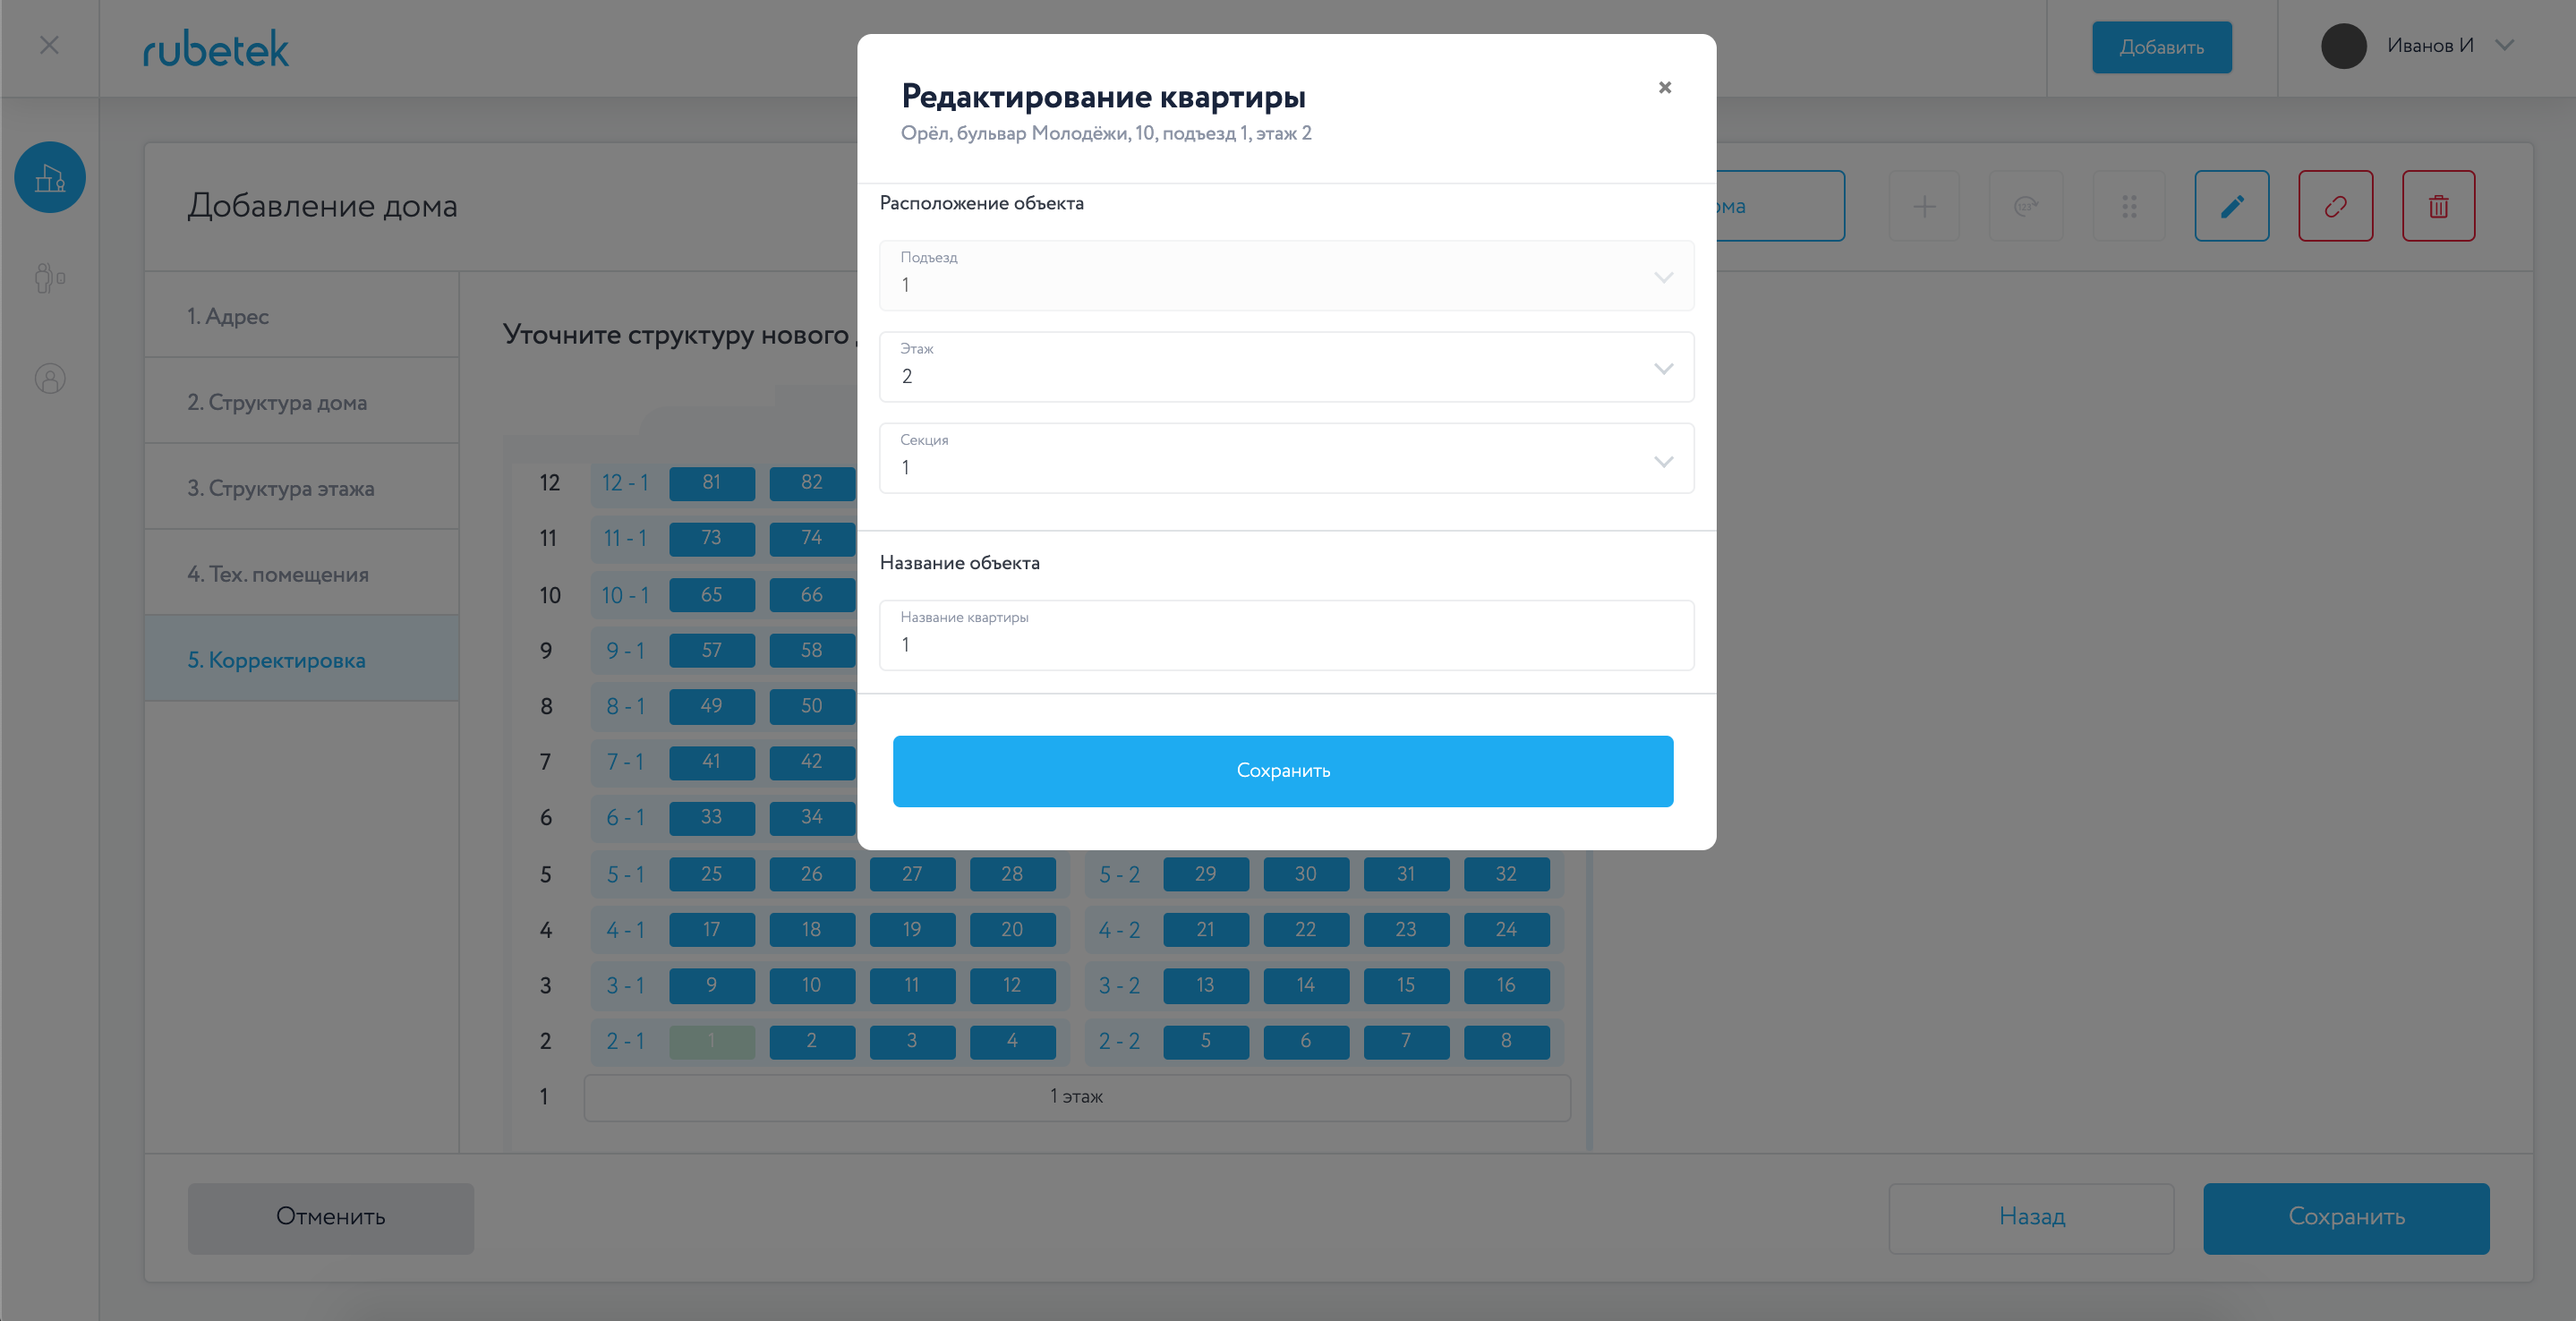Select apartment 3 on floor 2
This screenshot has width=2576, height=1321.
pyautogui.click(x=912, y=1041)
